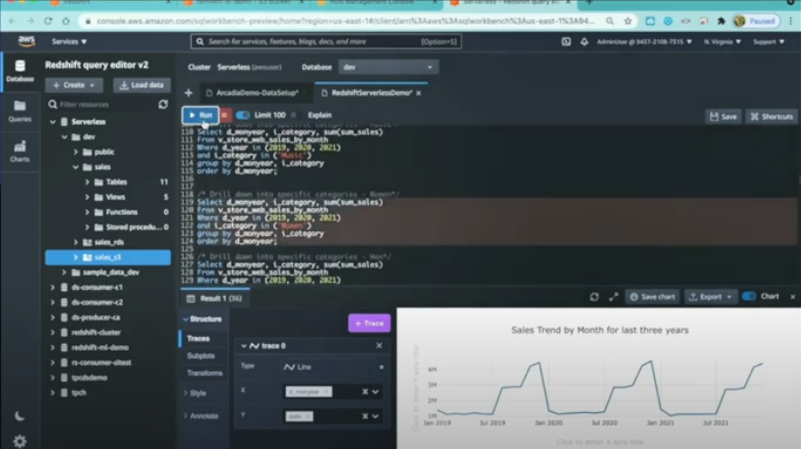801x449 pixels.
Task: Clear the X axis field selection
Action: (x=365, y=392)
